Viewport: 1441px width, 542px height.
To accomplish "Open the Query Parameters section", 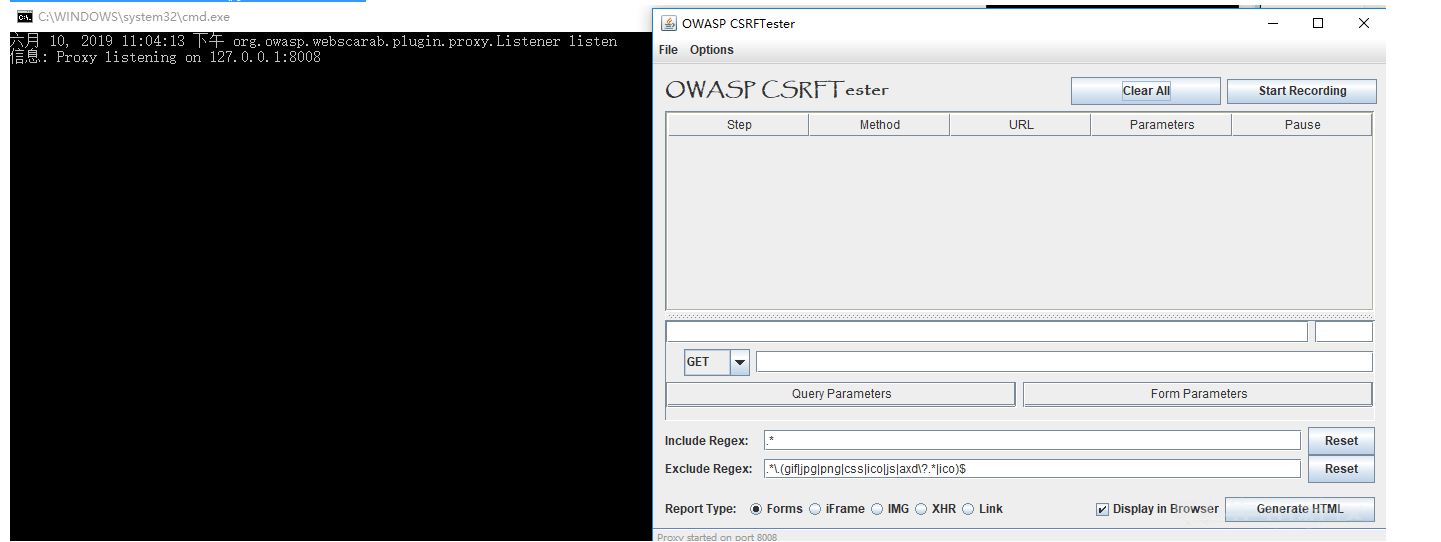I will coord(841,394).
